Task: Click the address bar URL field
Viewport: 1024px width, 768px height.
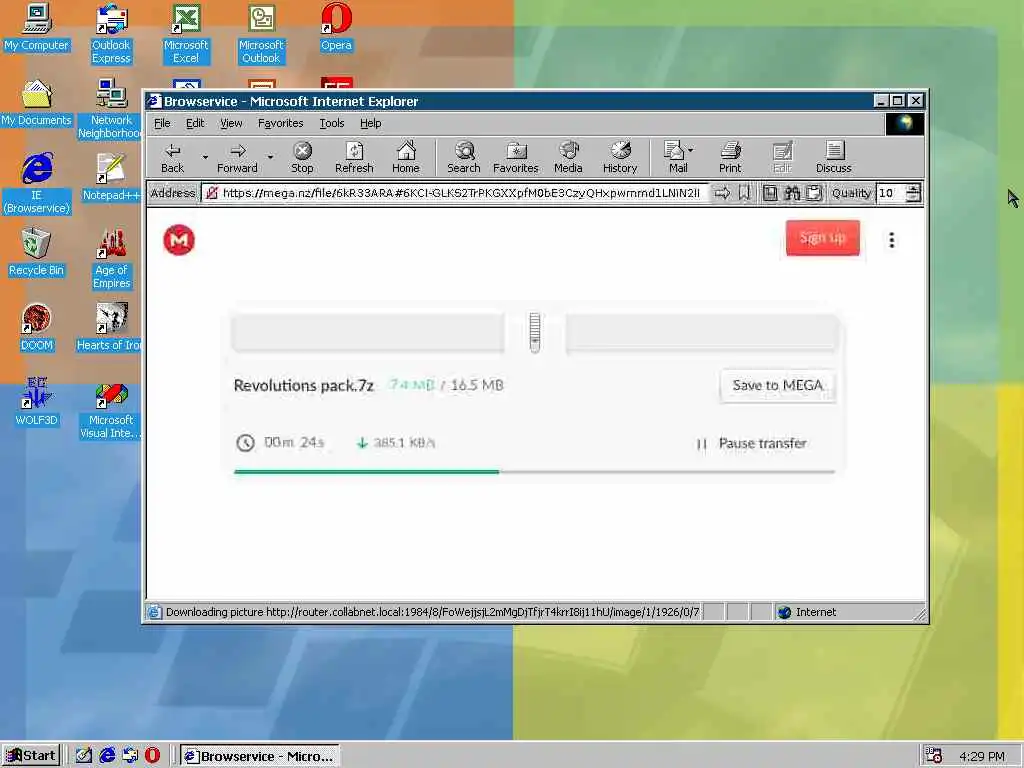Action: point(455,193)
